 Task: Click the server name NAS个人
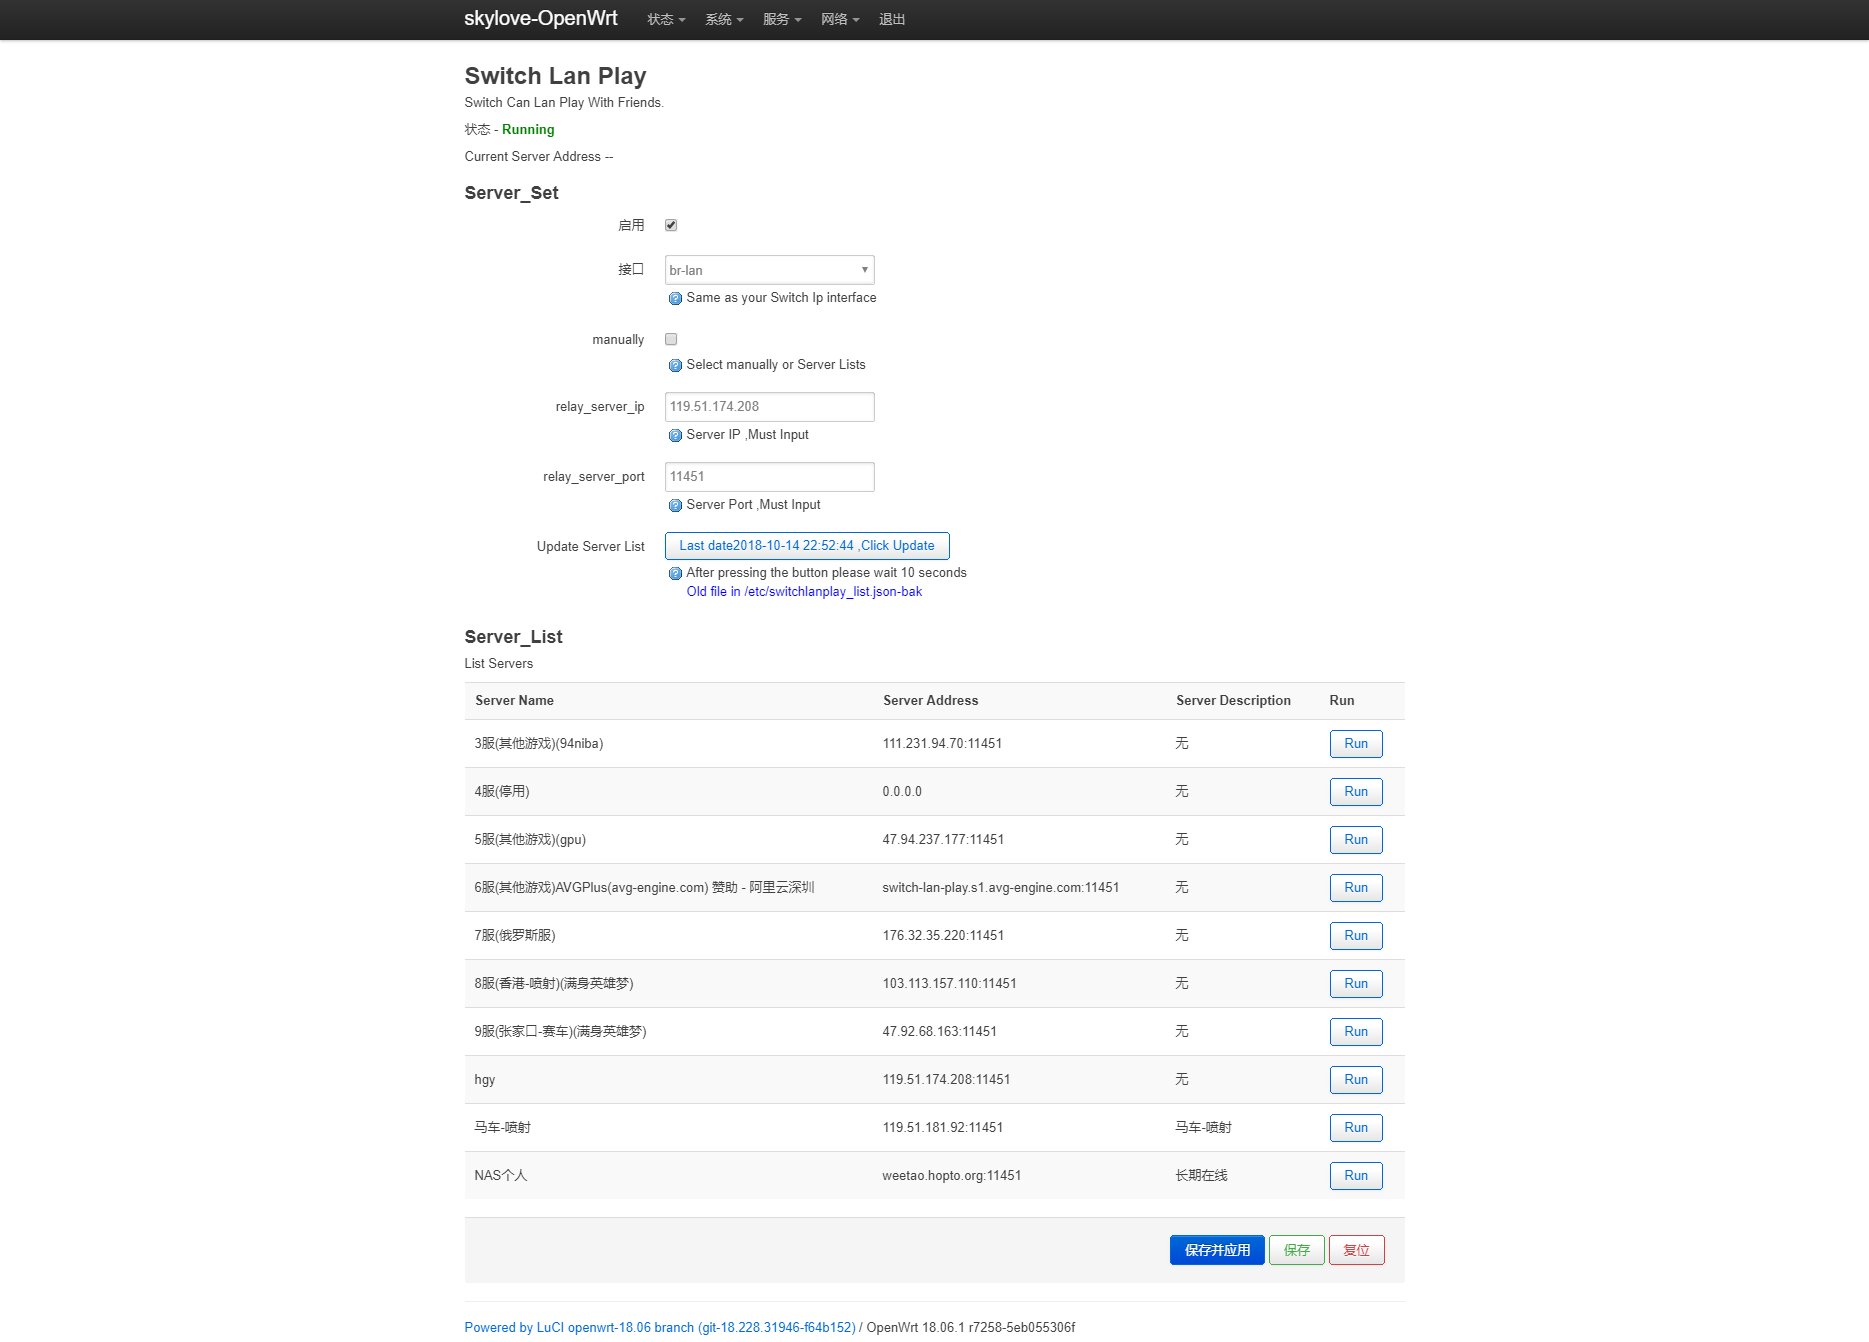(x=500, y=1176)
